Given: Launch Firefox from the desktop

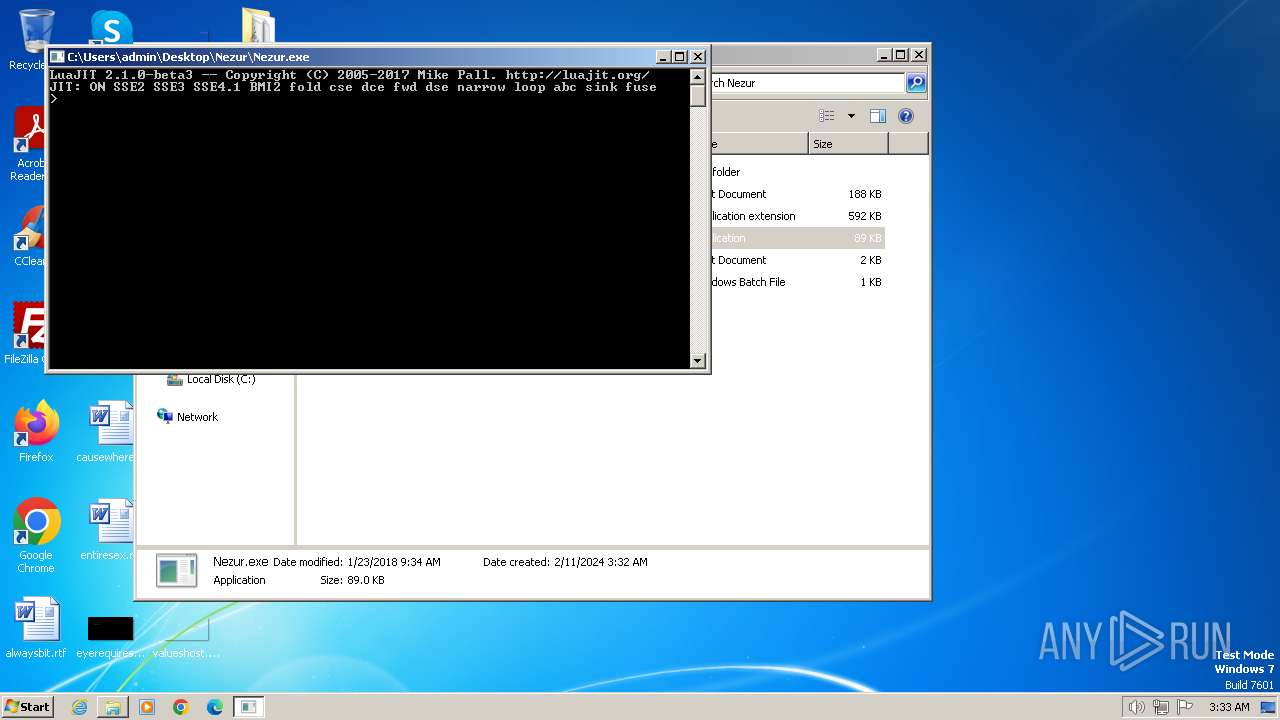Looking at the screenshot, I should pos(36,432).
